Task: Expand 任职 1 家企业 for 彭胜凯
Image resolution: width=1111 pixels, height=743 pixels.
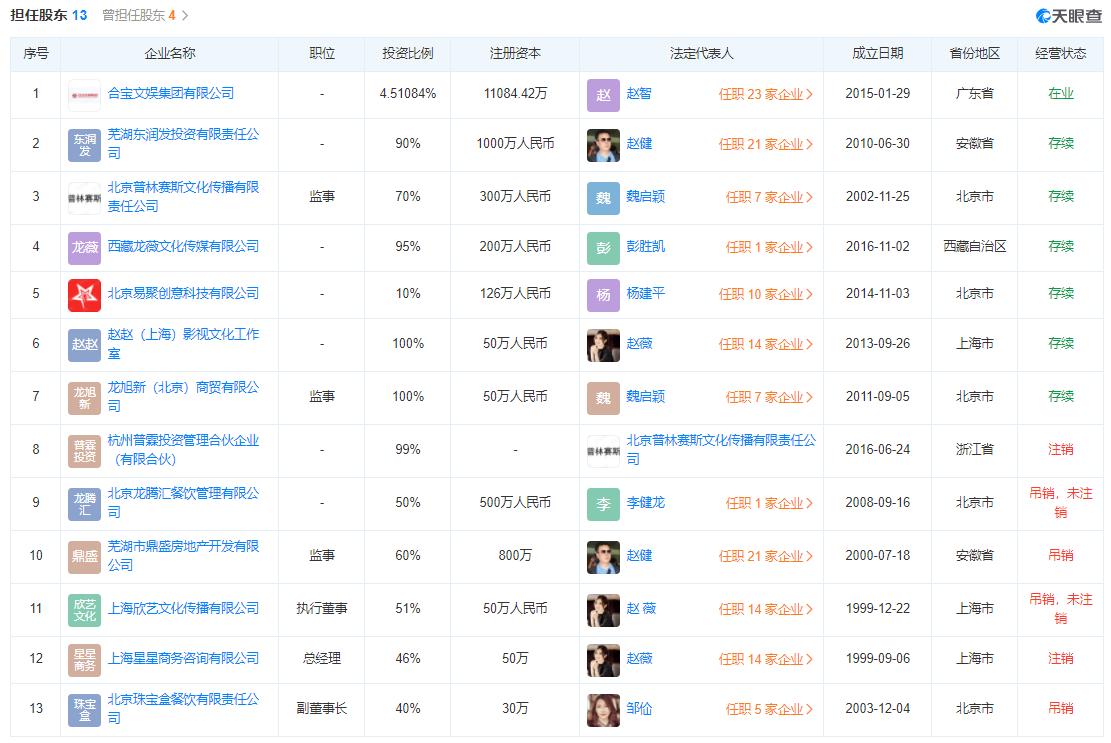Action: [769, 247]
